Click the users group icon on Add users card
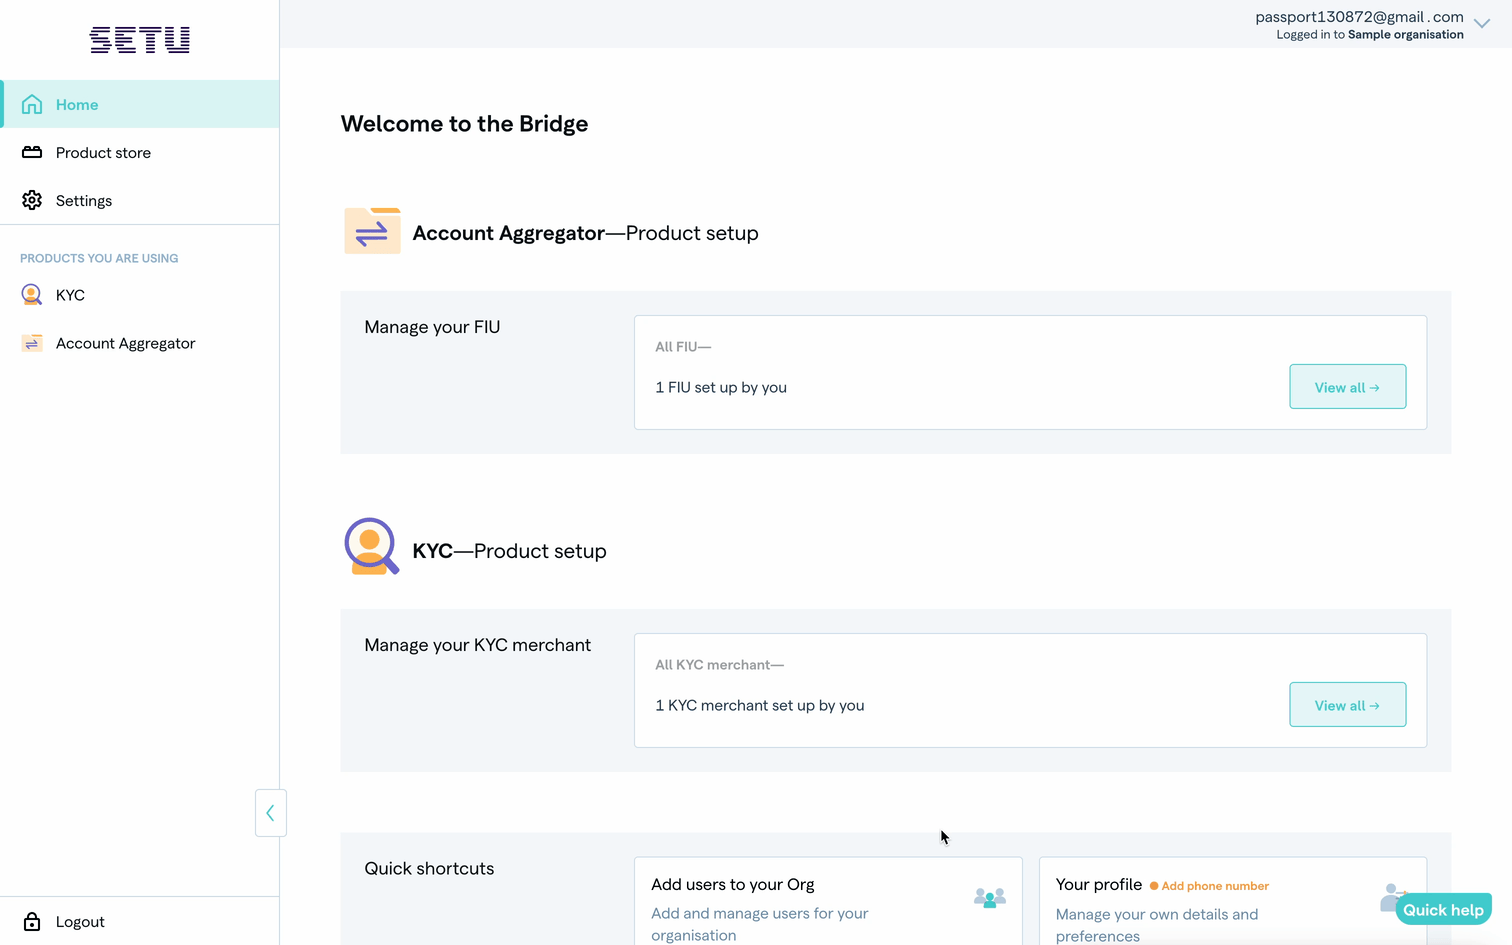The image size is (1512, 945). coord(989,899)
